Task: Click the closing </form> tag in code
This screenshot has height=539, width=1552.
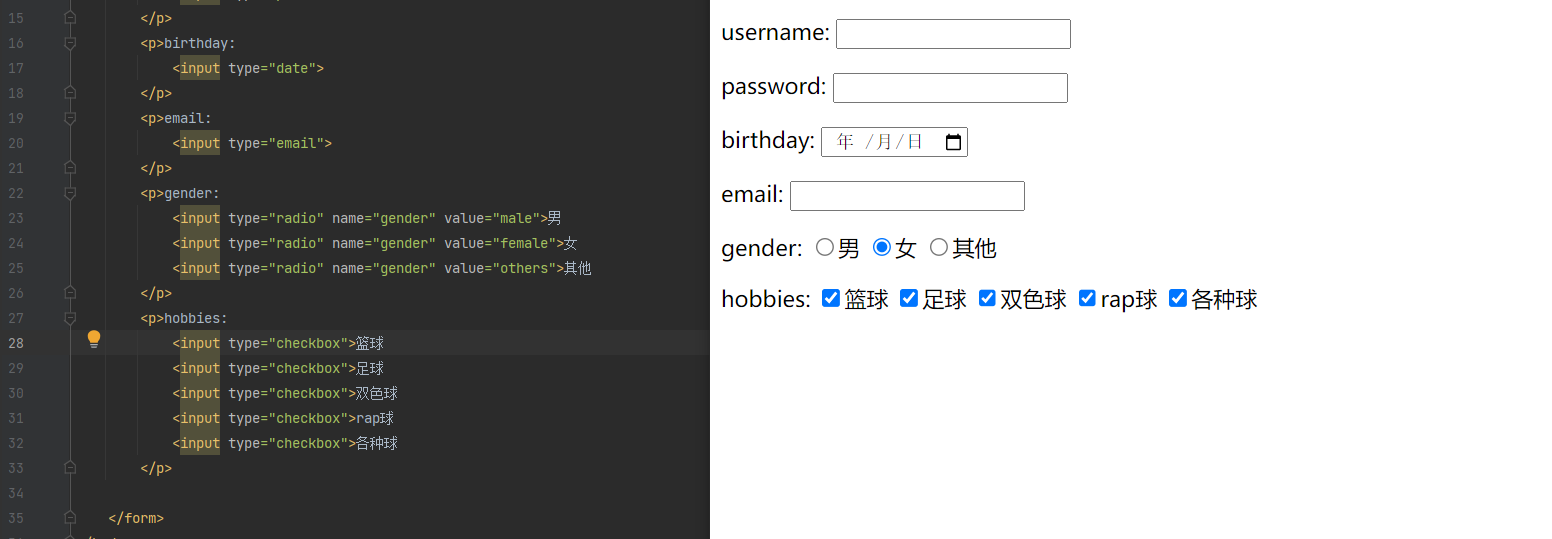Action: pos(136,518)
